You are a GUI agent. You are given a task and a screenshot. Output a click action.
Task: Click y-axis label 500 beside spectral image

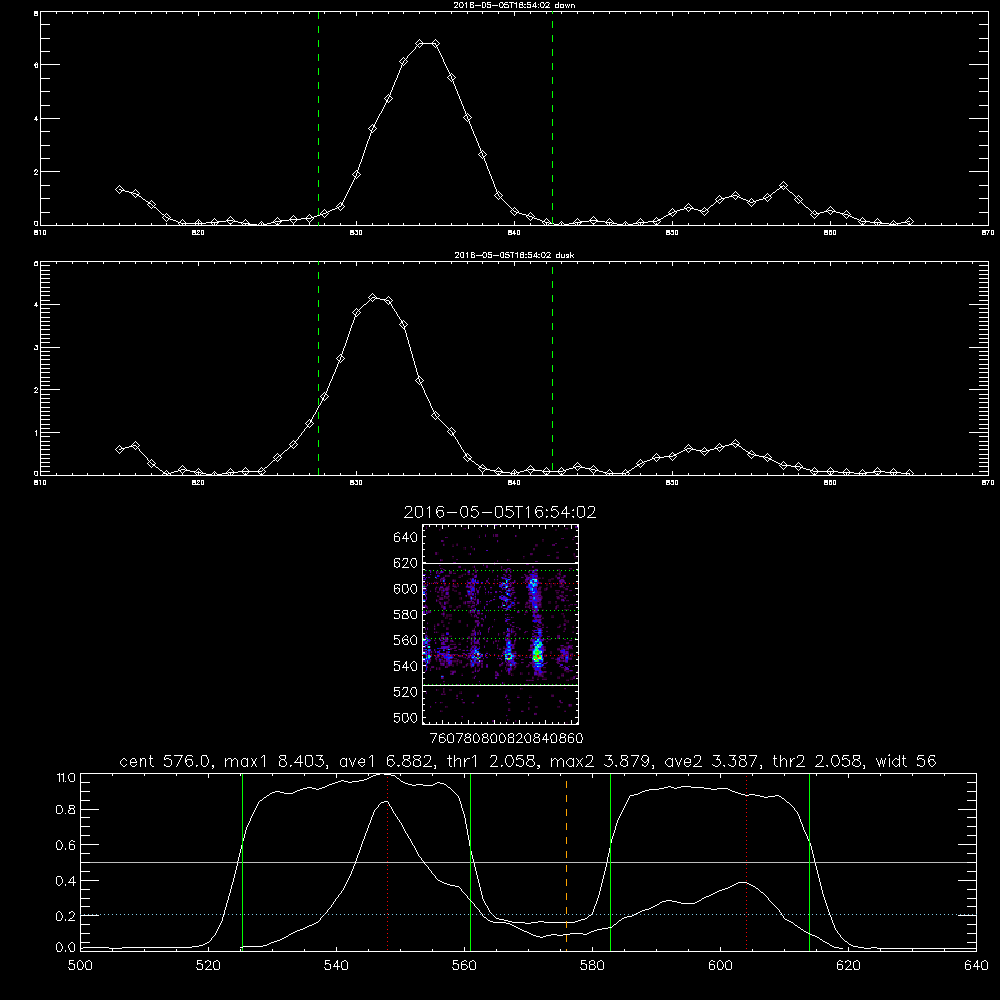(x=405, y=717)
